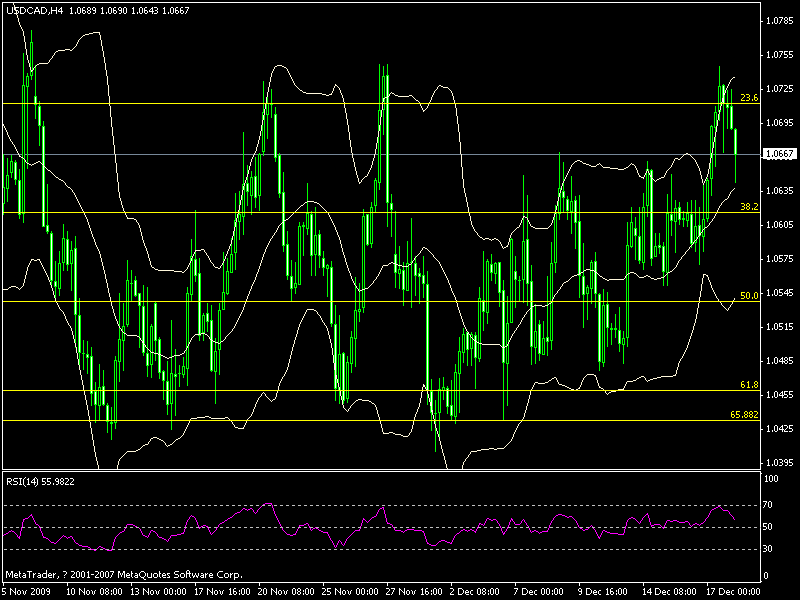This screenshot has height=600, width=800.
Task: Select the 61.8 Fibonacci level label
Action: tap(749, 385)
